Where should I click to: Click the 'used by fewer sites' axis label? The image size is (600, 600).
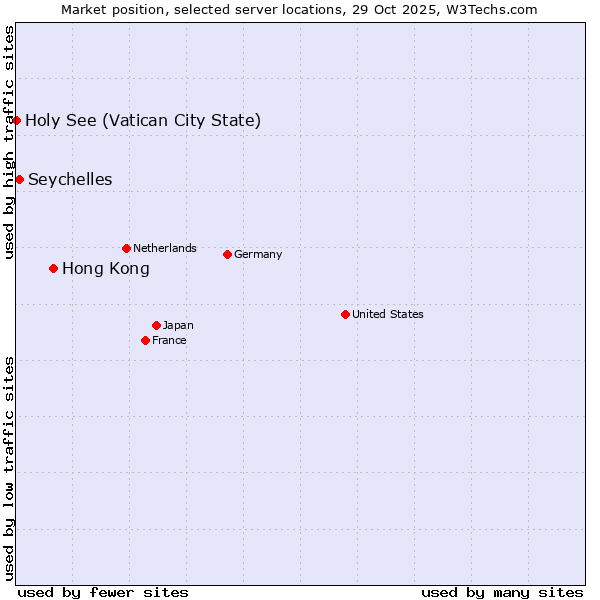tap(103, 592)
